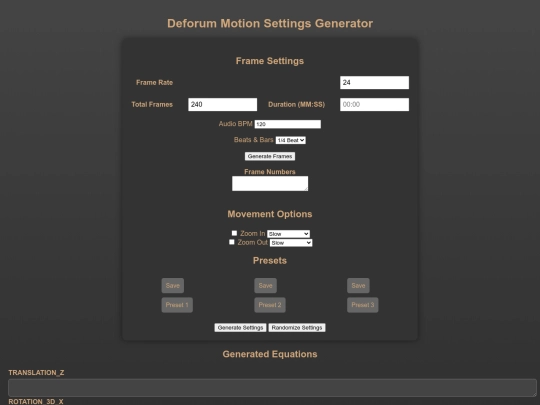Click the Presets heading

pos(270,261)
